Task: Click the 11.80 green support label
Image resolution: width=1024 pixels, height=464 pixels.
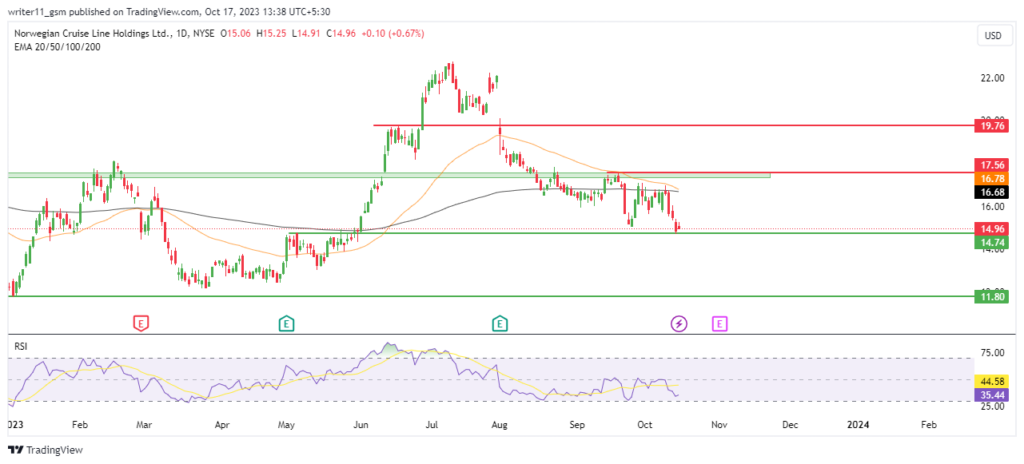Action: coord(990,296)
